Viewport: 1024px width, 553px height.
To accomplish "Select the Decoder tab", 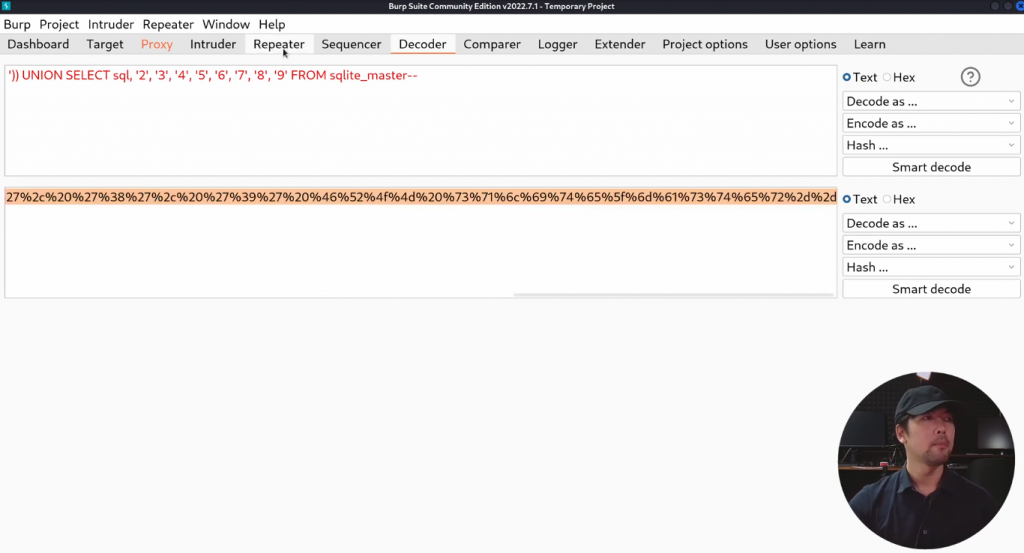I will [423, 44].
